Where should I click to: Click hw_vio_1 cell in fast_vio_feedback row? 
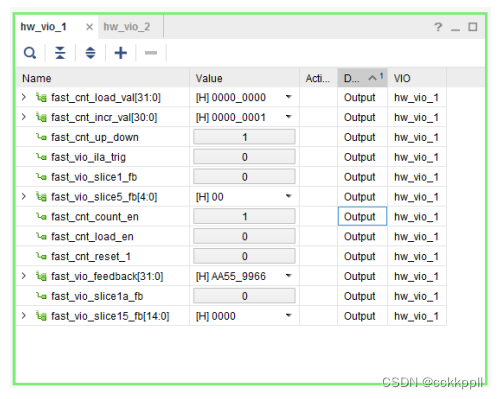tap(417, 276)
